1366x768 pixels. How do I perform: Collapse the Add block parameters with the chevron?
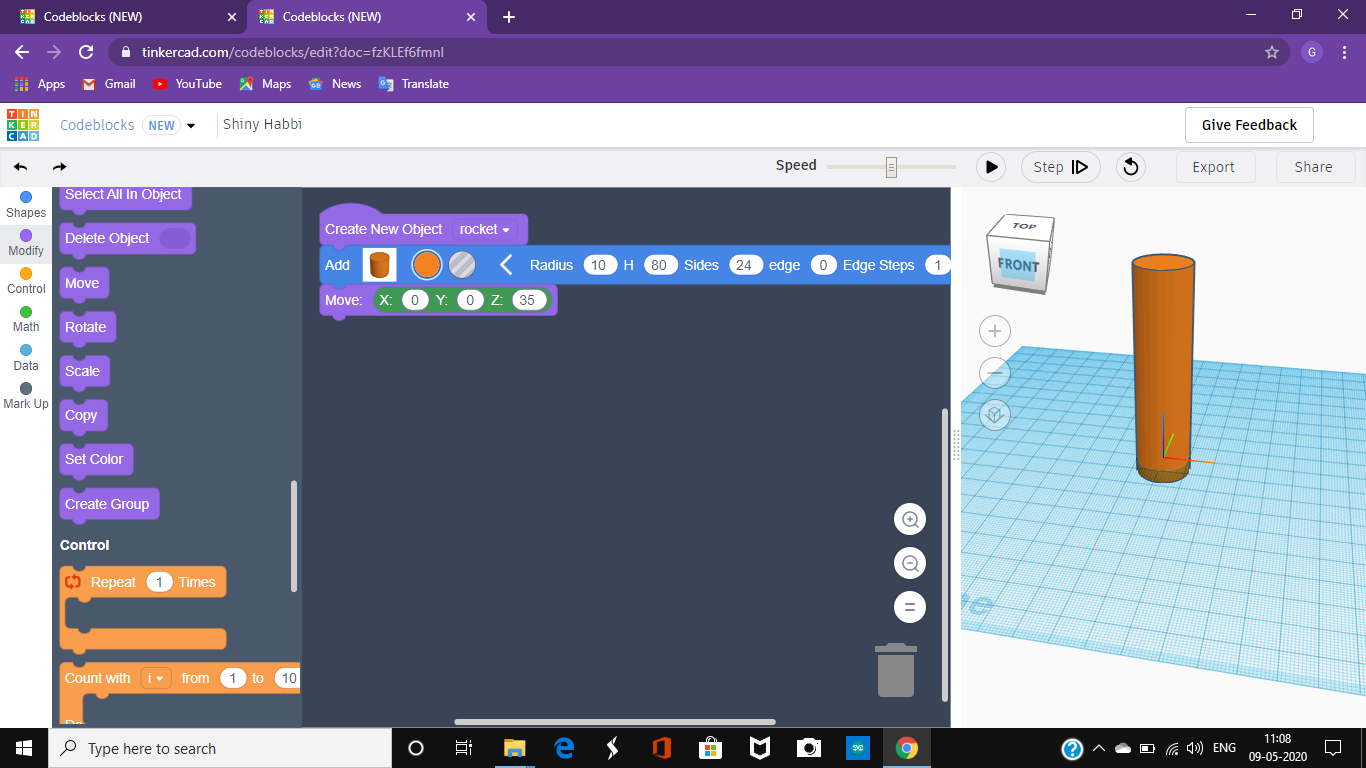pos(506,264)
